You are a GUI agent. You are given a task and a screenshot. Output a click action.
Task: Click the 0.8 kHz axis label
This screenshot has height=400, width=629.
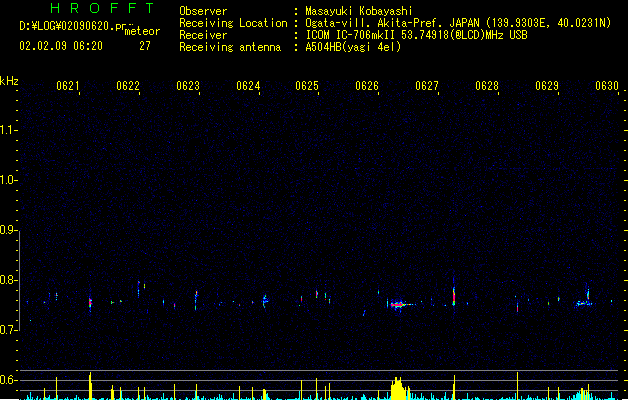(8, 280)
